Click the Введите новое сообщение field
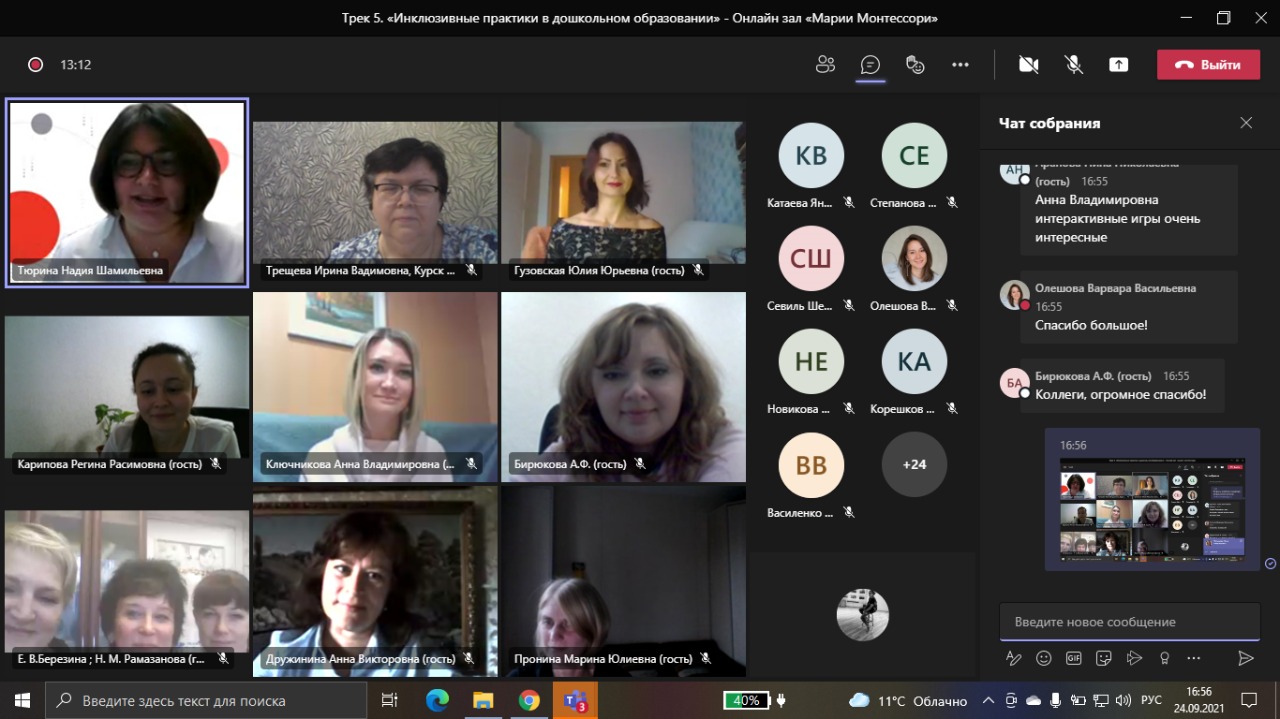 tap(1128, 622)
